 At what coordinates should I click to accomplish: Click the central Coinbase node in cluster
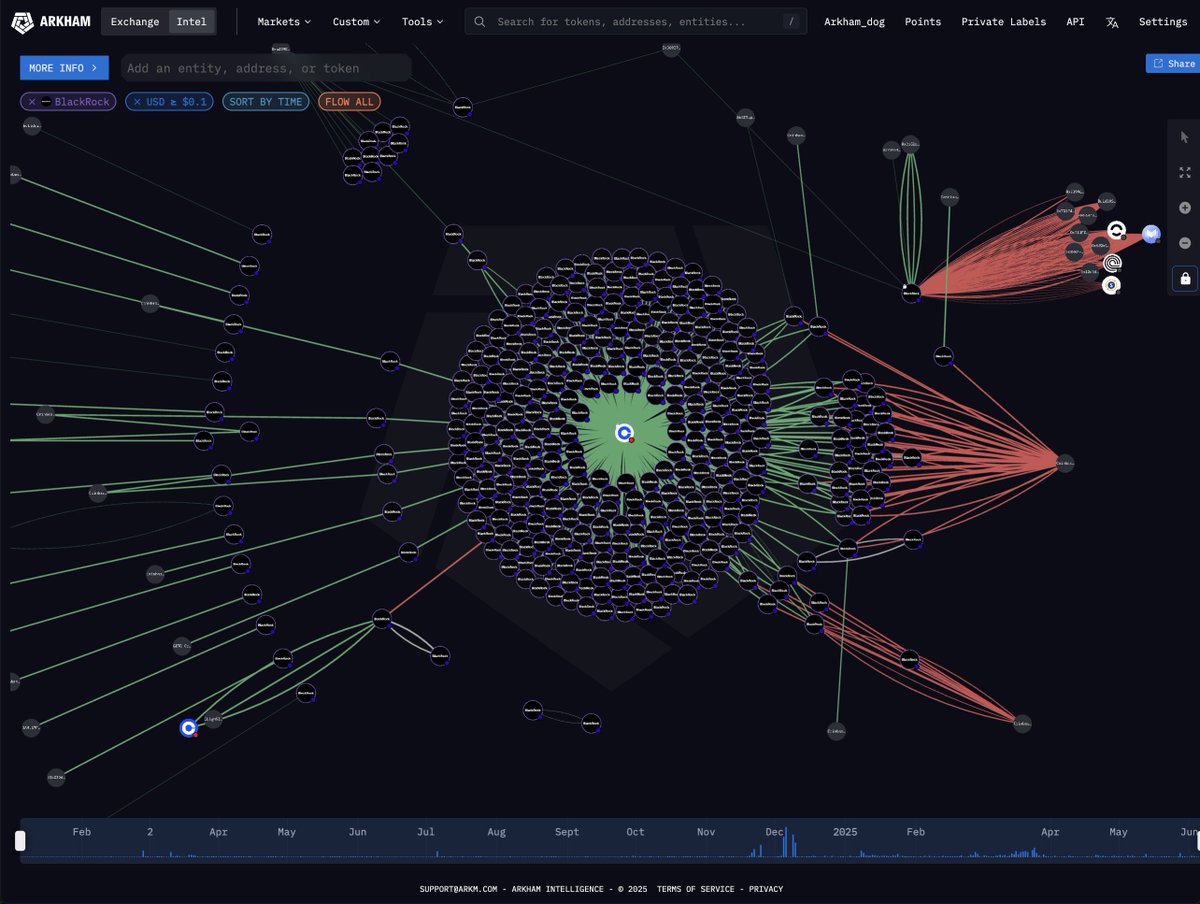point(624,433)
